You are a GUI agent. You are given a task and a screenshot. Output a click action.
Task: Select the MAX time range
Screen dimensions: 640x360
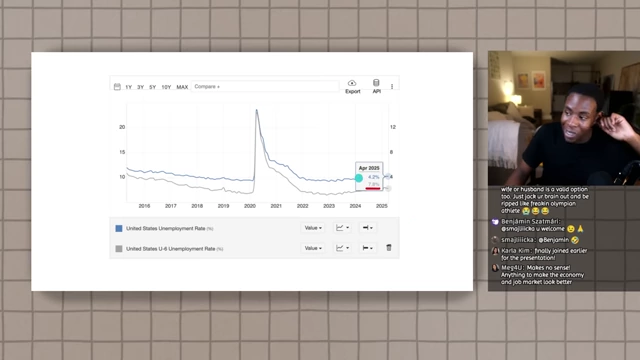point(182,87)
